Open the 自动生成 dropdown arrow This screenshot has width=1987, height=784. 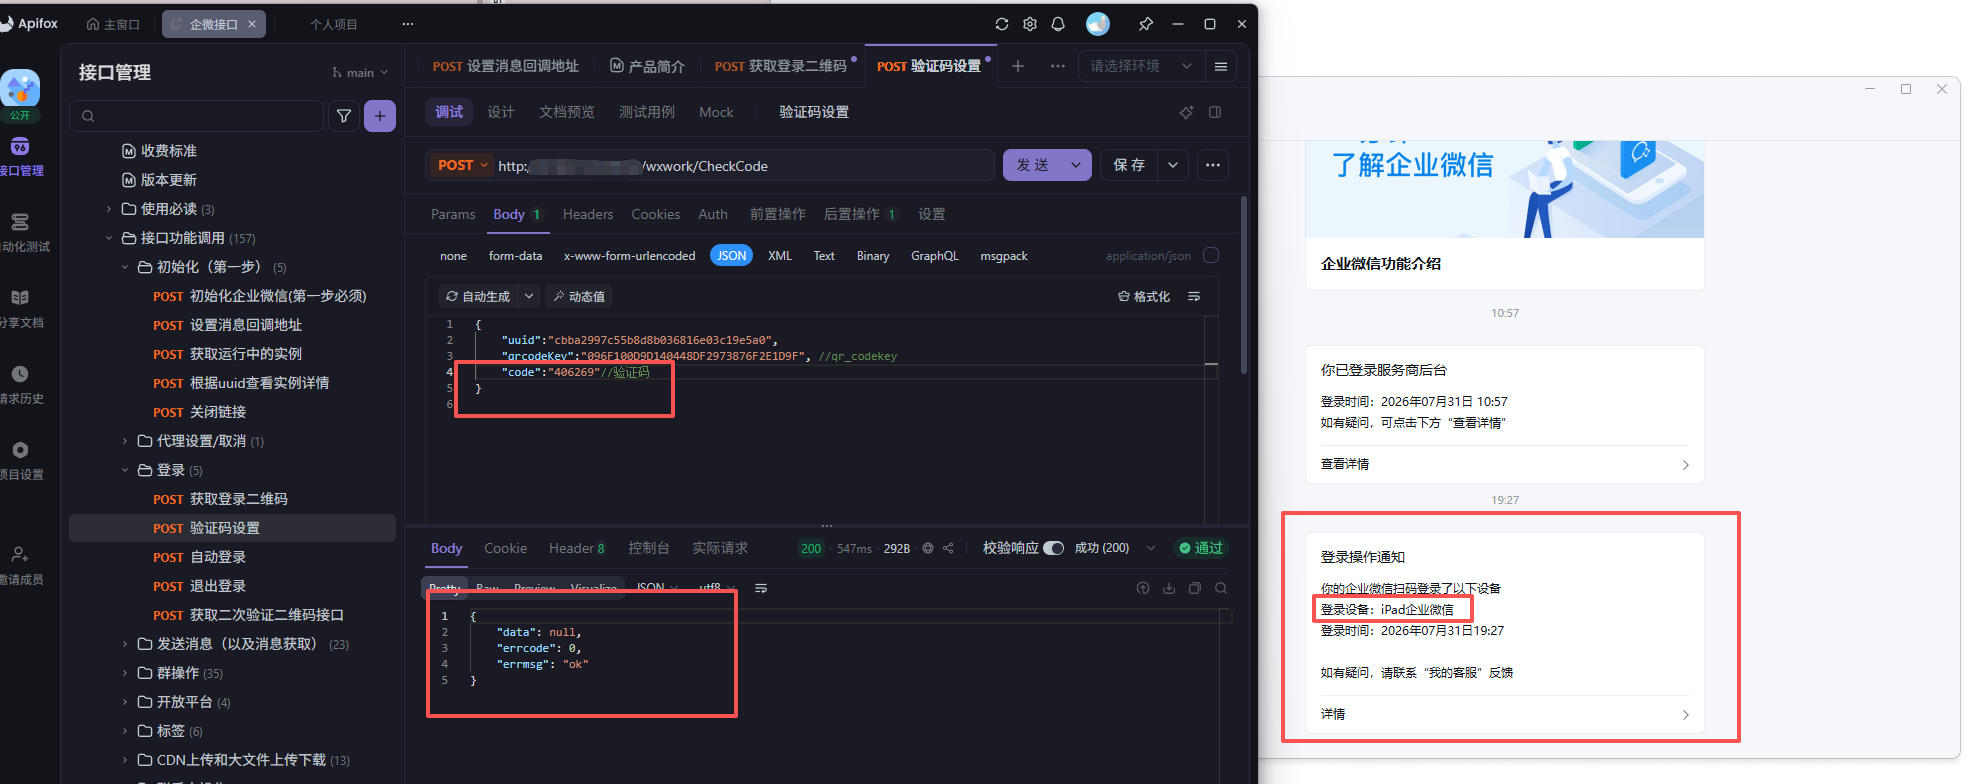coord(529,297)
